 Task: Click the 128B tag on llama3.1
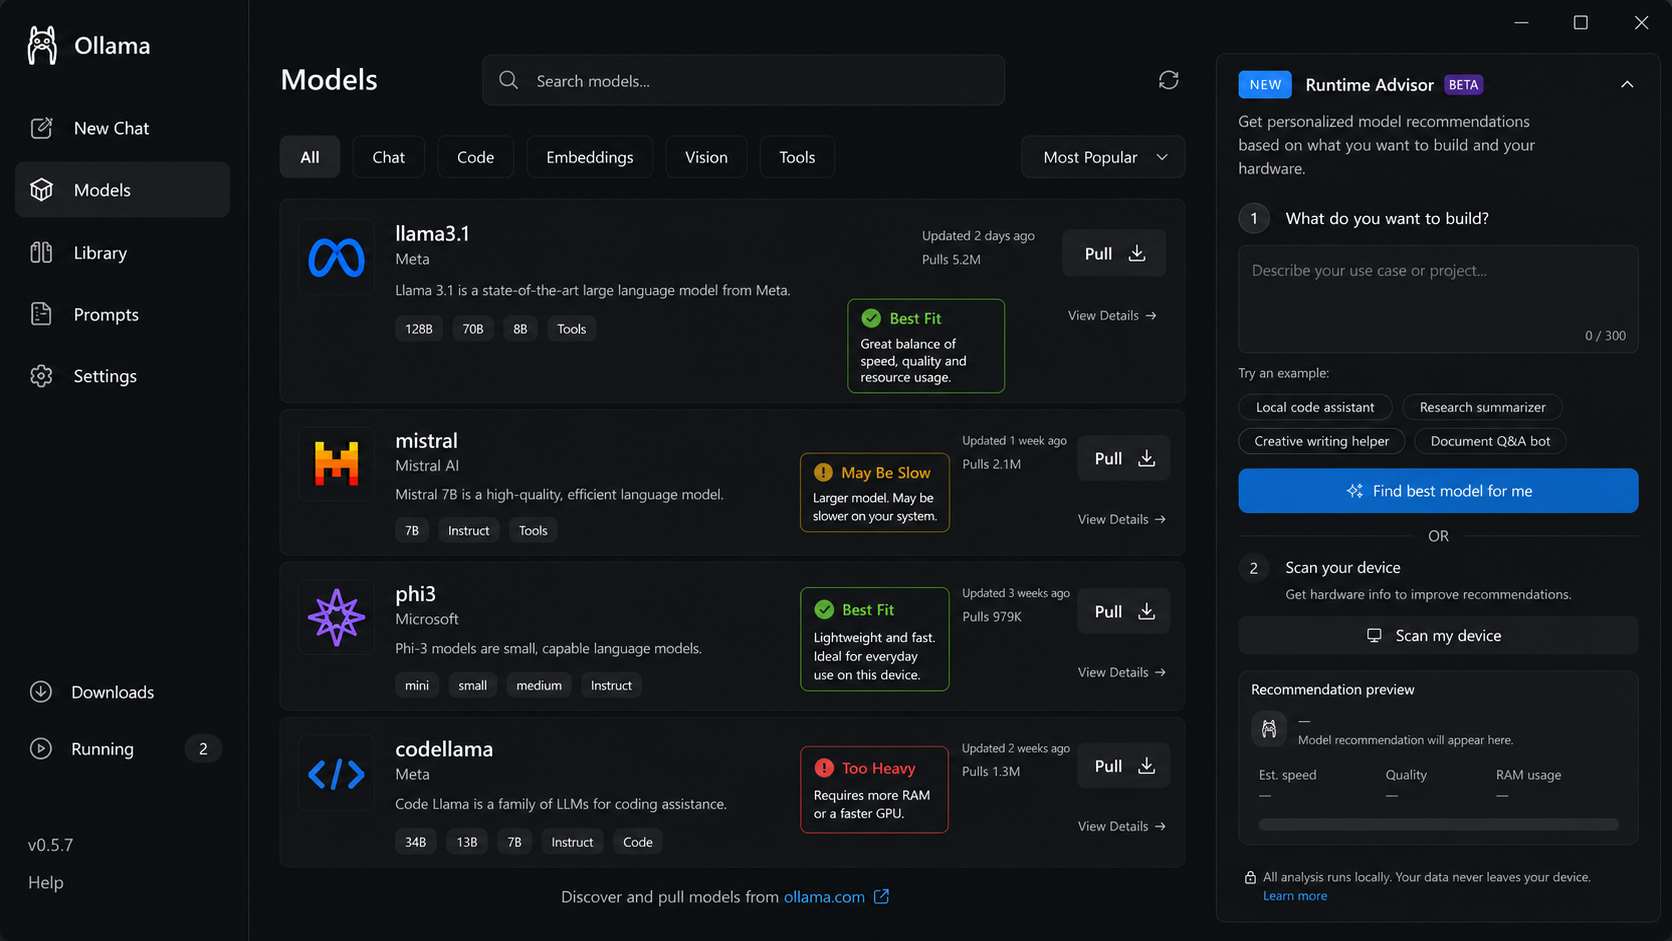[x=419, y=329]
